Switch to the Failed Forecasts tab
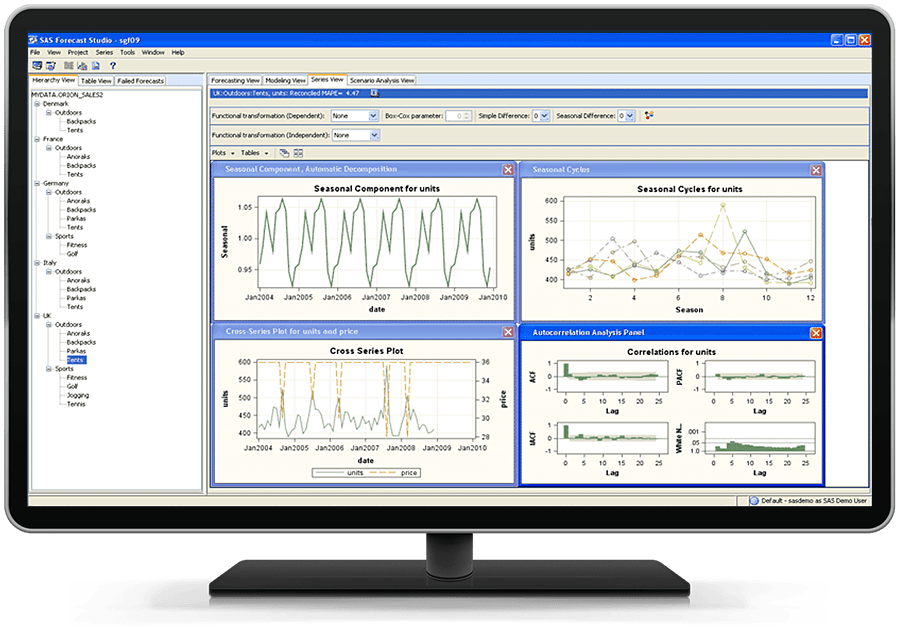 [140, 81]
